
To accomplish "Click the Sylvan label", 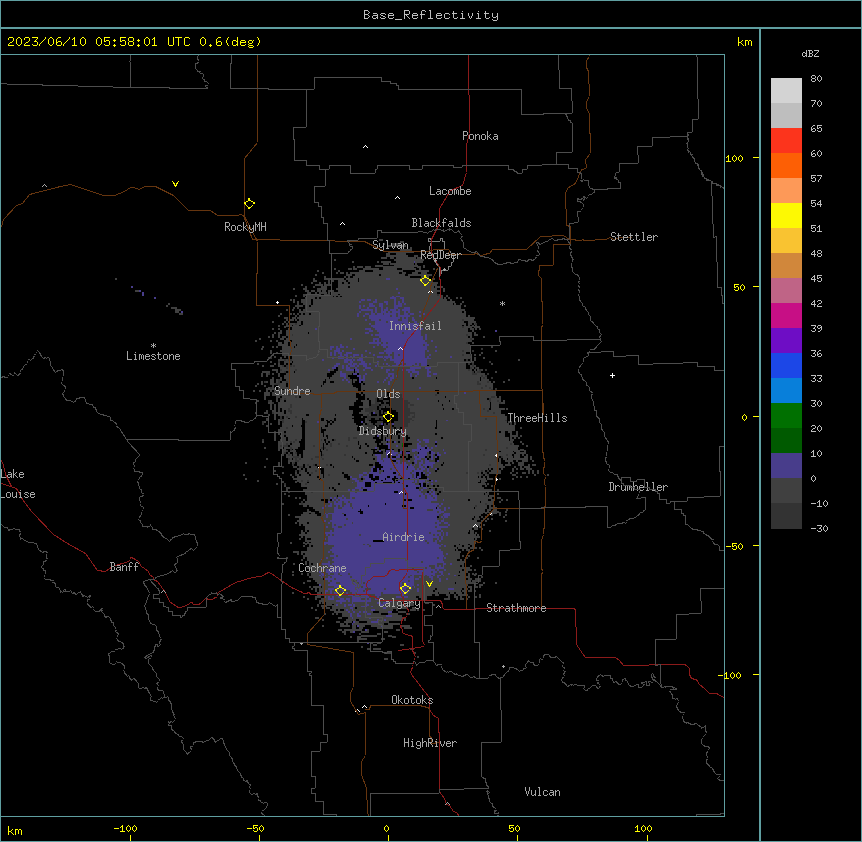I will (x=390, y=245).
